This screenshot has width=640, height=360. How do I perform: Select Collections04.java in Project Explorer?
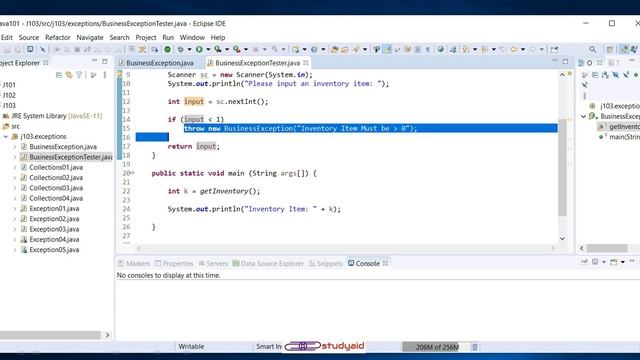[56, 198]
